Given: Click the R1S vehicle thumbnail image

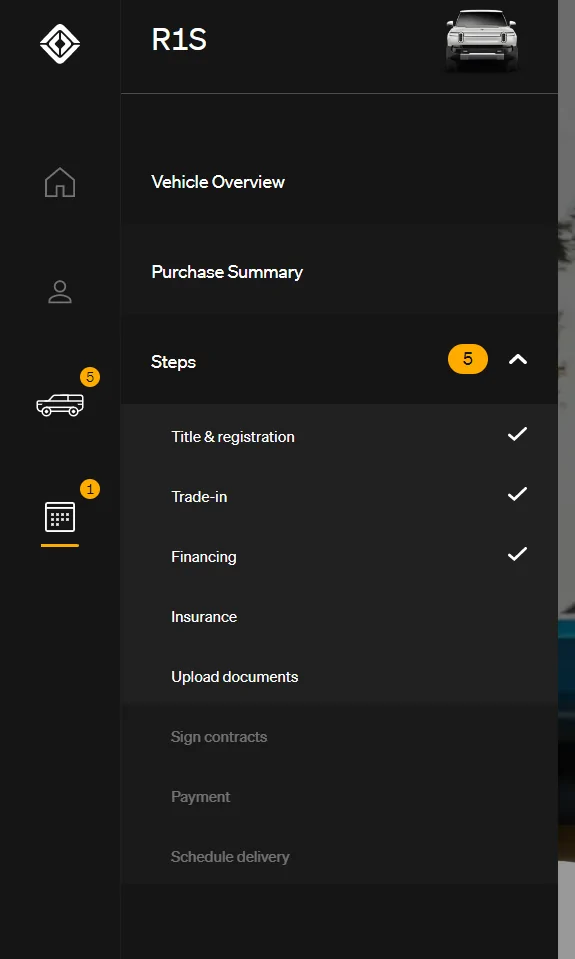Looking at the screenshot, I should 481,40.
